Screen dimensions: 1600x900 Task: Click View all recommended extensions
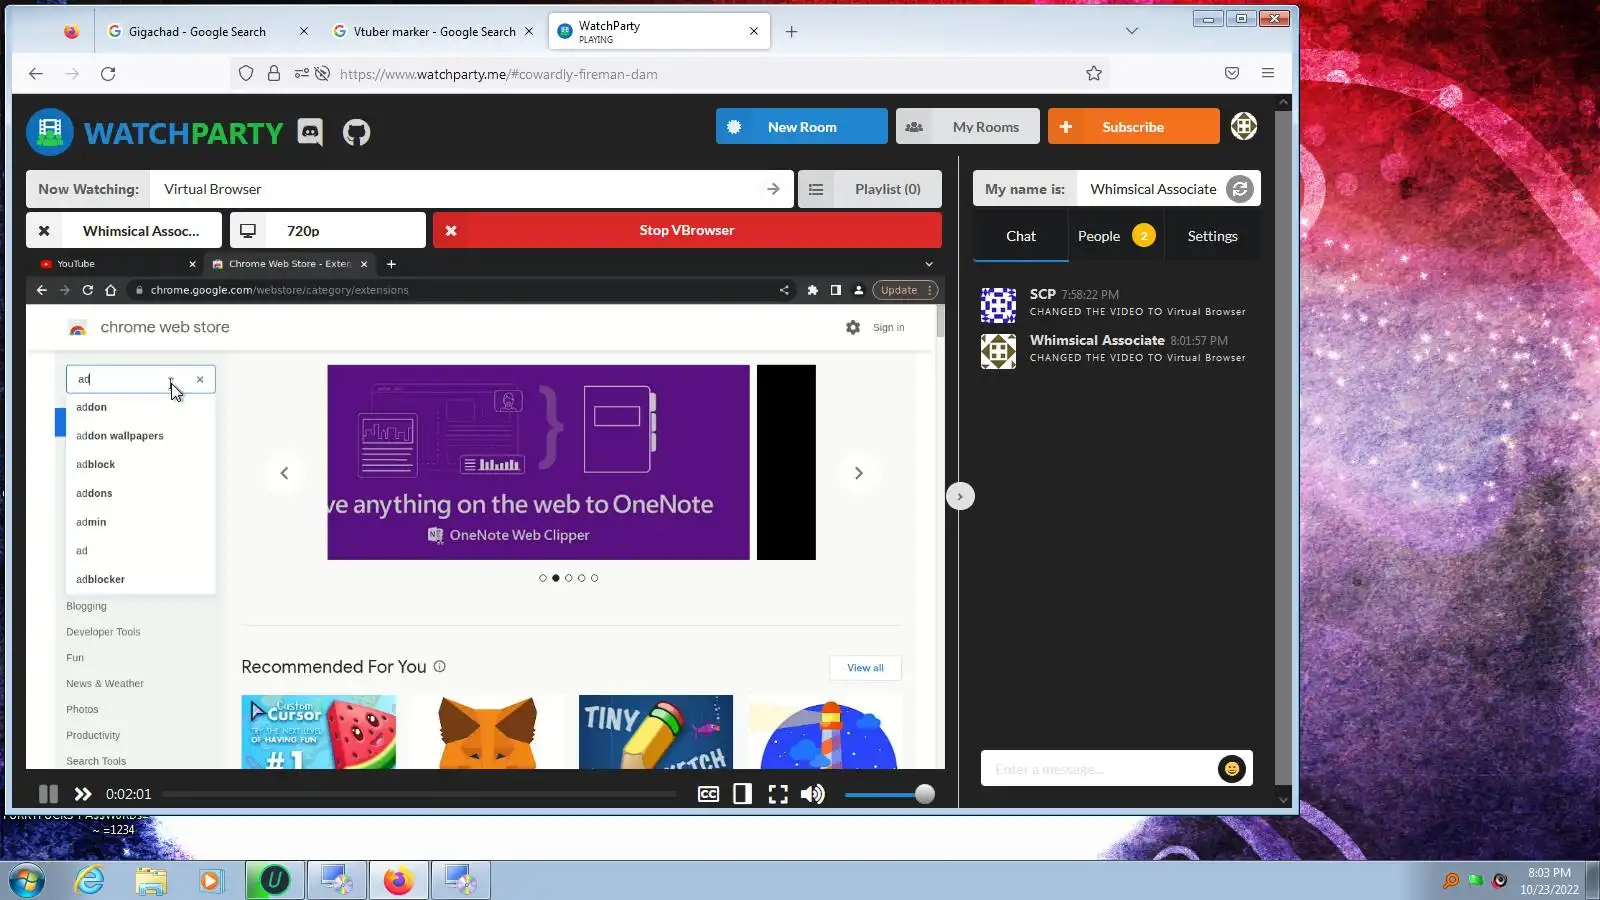865,668
